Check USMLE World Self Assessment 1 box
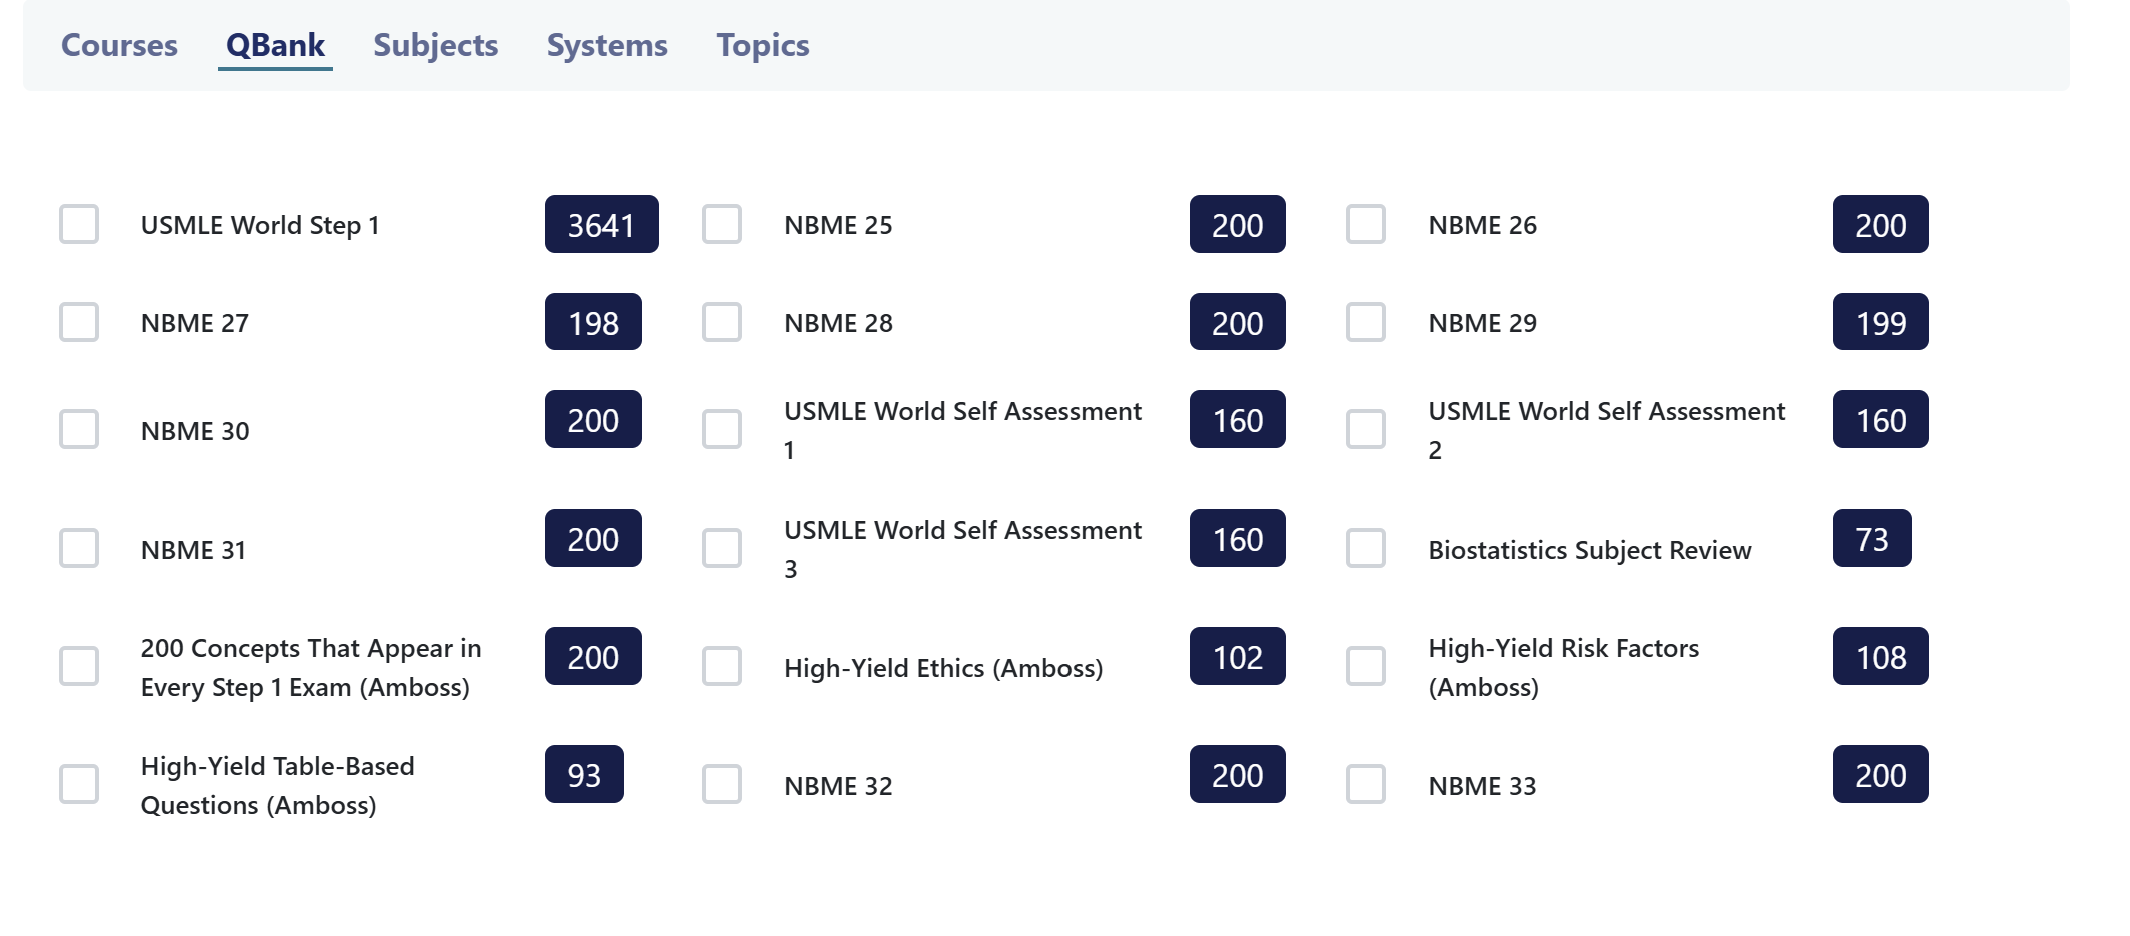 point(722,430)
